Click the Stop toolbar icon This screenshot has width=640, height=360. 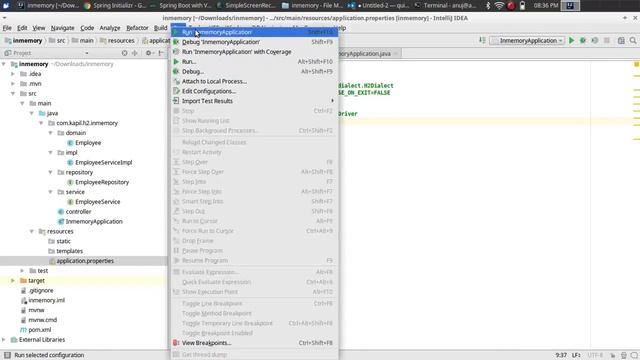click(607, 40)
